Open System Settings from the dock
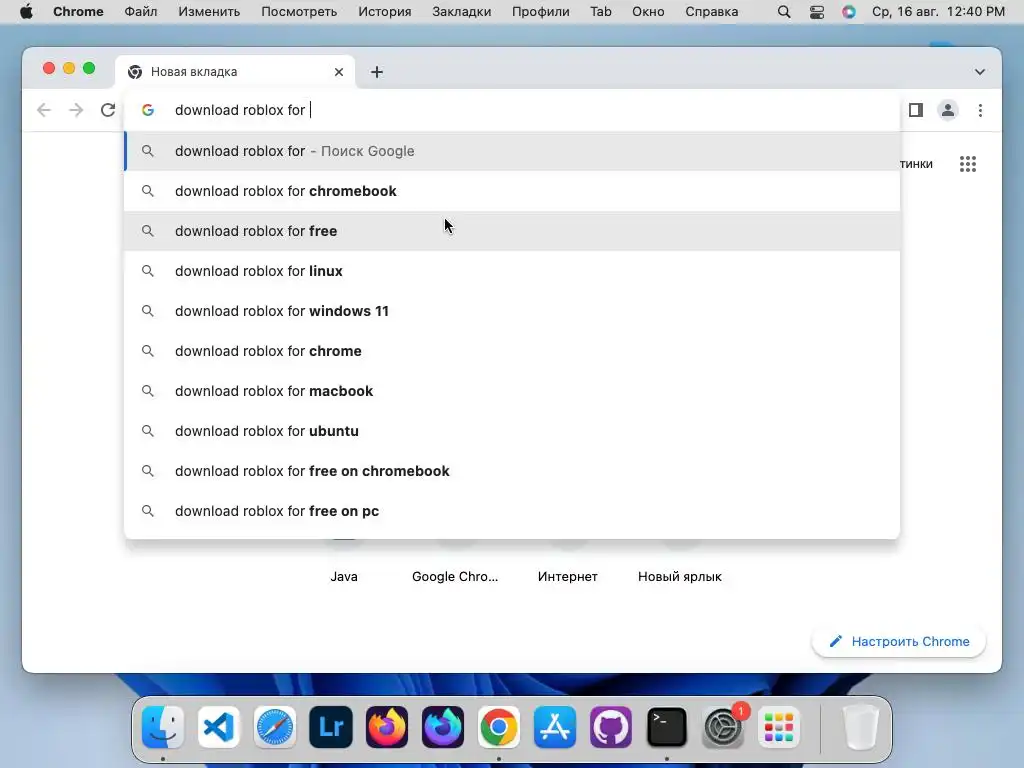This screenshot has width=1024, height=768. tap(723, 727)
